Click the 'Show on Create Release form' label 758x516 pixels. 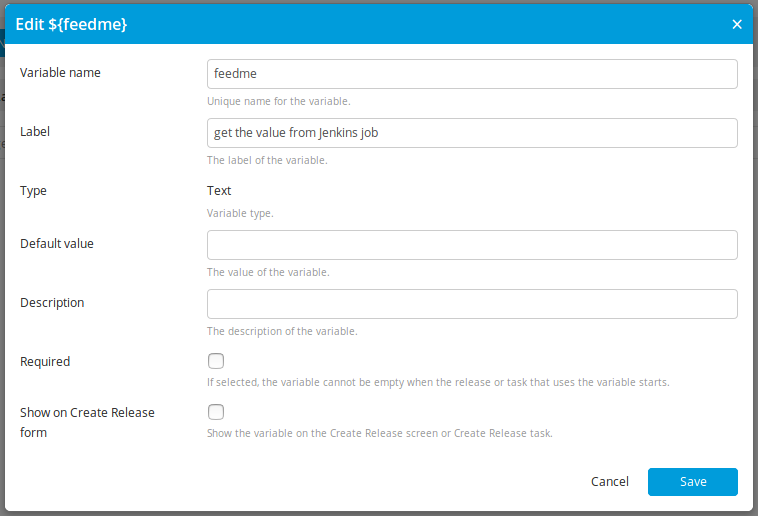click(87, 422)
